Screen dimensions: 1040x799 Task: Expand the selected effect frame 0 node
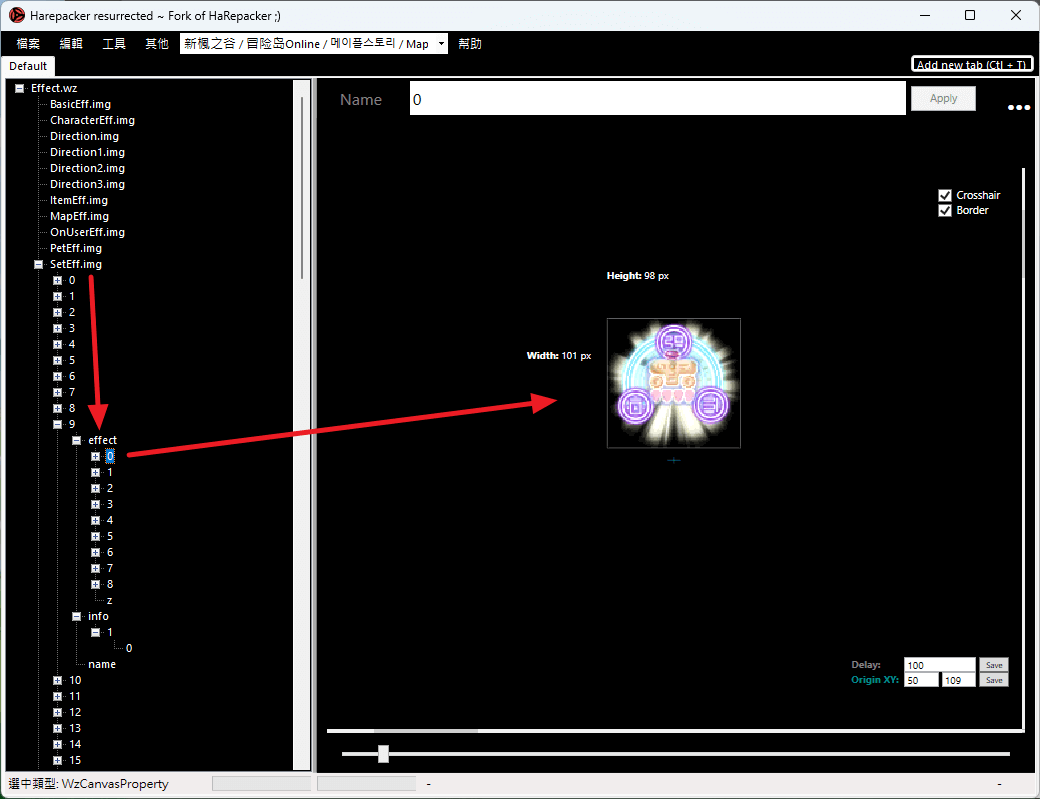[96, 456]
